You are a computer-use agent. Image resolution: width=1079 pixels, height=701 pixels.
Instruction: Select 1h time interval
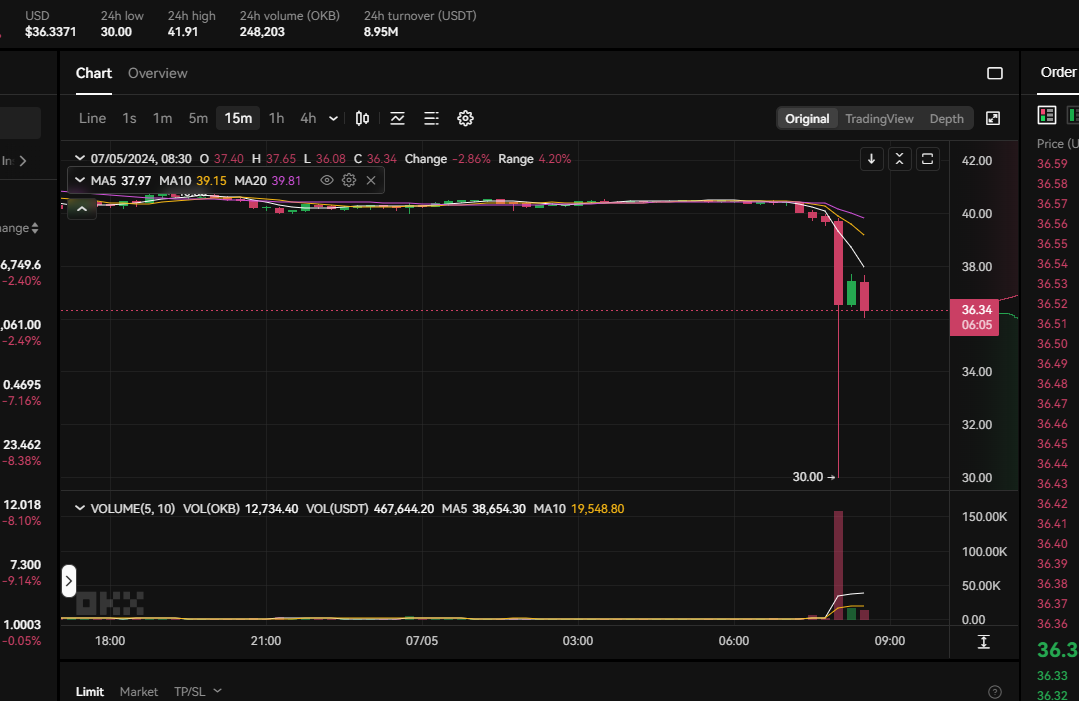[277, 118]
